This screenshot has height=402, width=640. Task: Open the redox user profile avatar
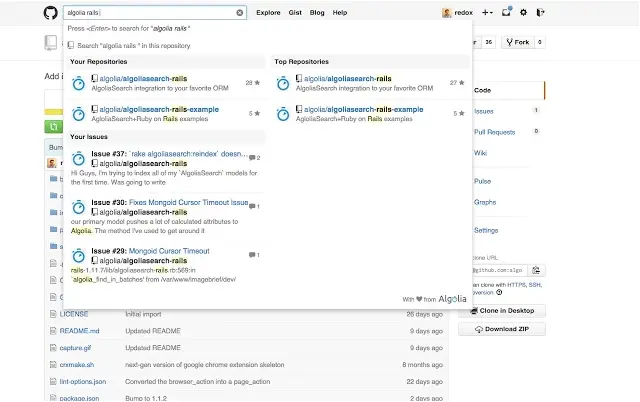point(447,13)
